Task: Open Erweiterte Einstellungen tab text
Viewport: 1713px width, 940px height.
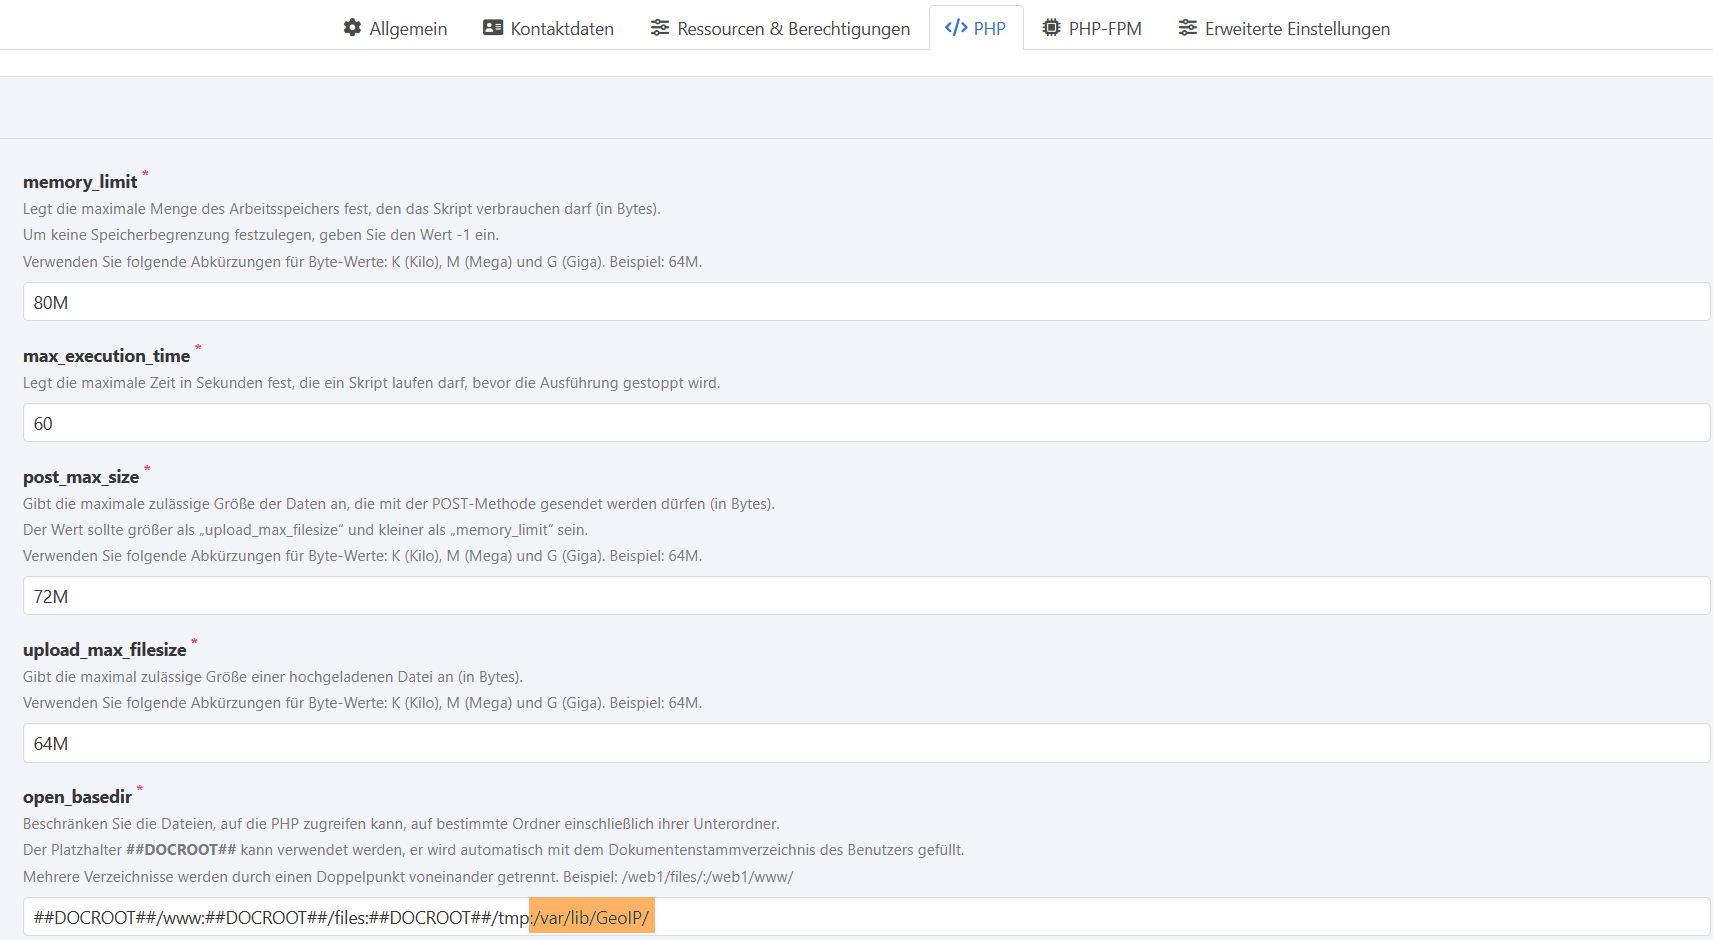Action: point(1297,29)
